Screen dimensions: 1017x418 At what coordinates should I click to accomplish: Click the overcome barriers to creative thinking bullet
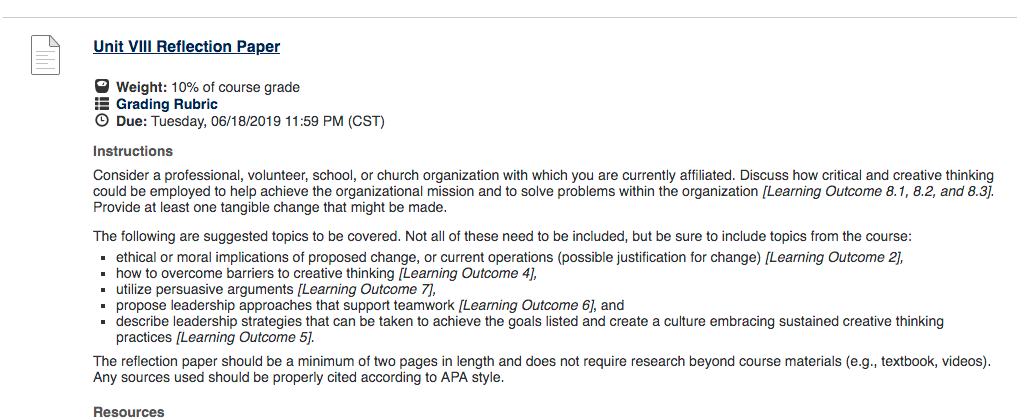tap(327, 273)
